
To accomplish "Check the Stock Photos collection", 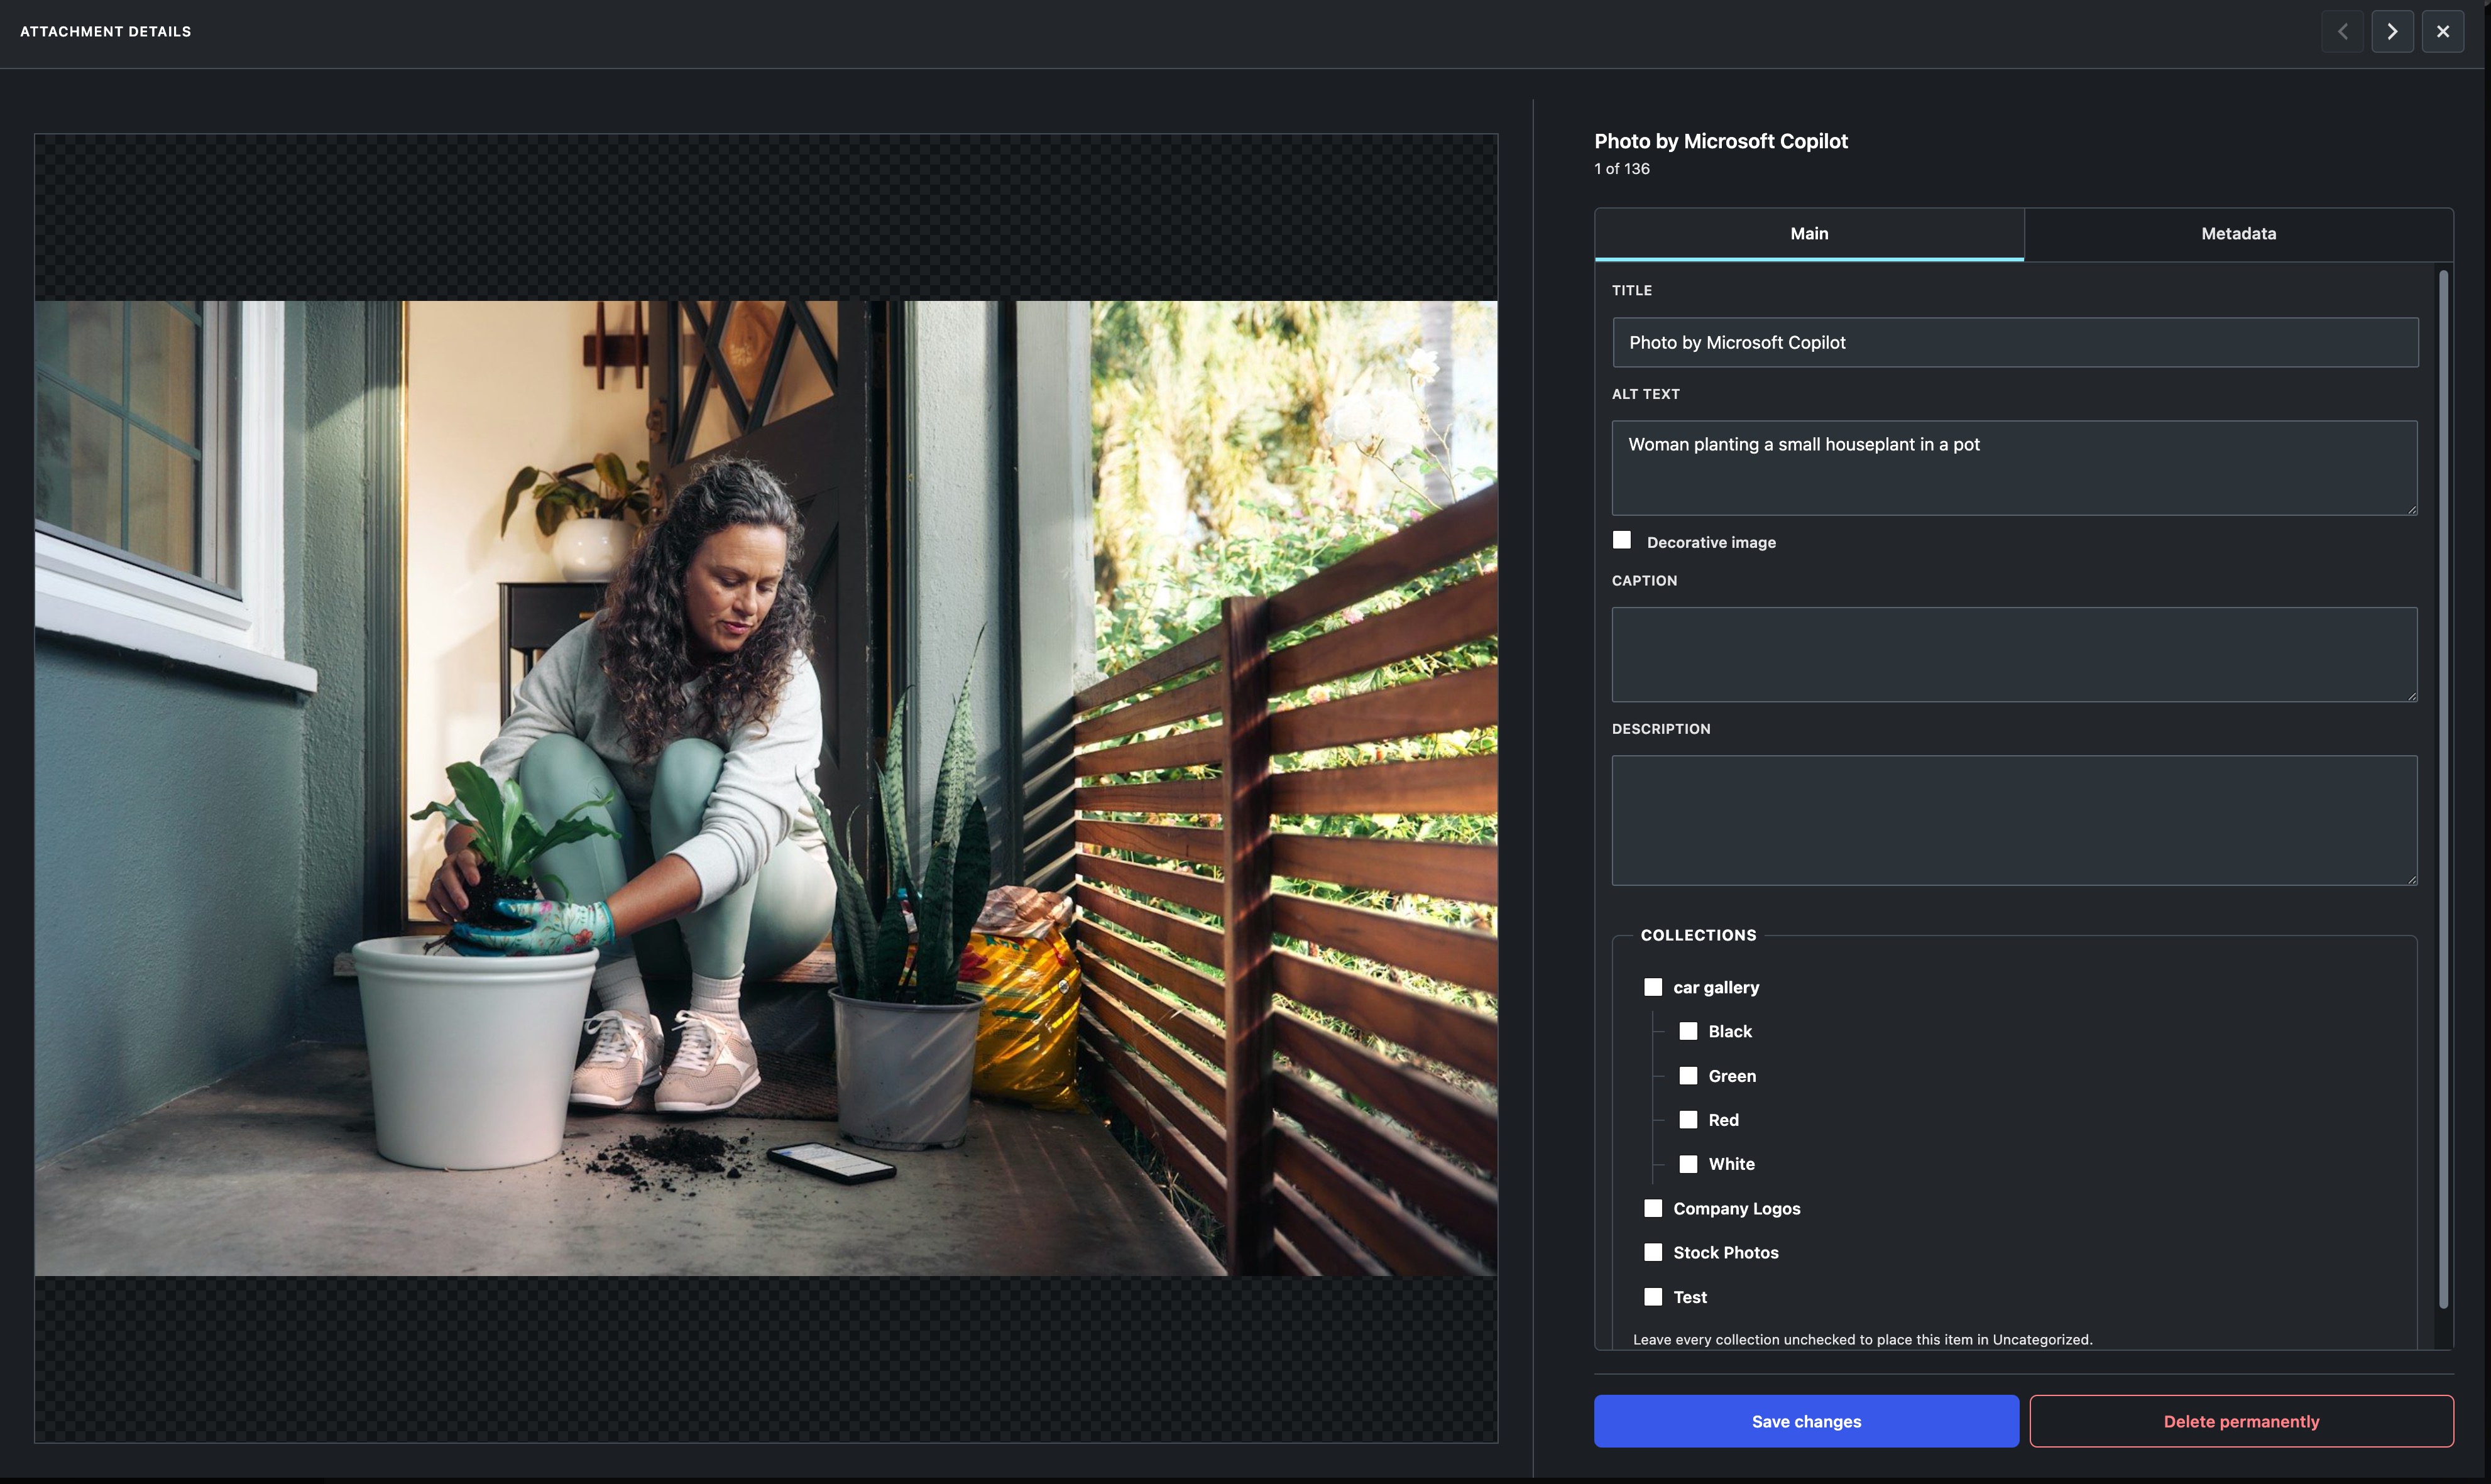I will click(x=1653, y=1253).
